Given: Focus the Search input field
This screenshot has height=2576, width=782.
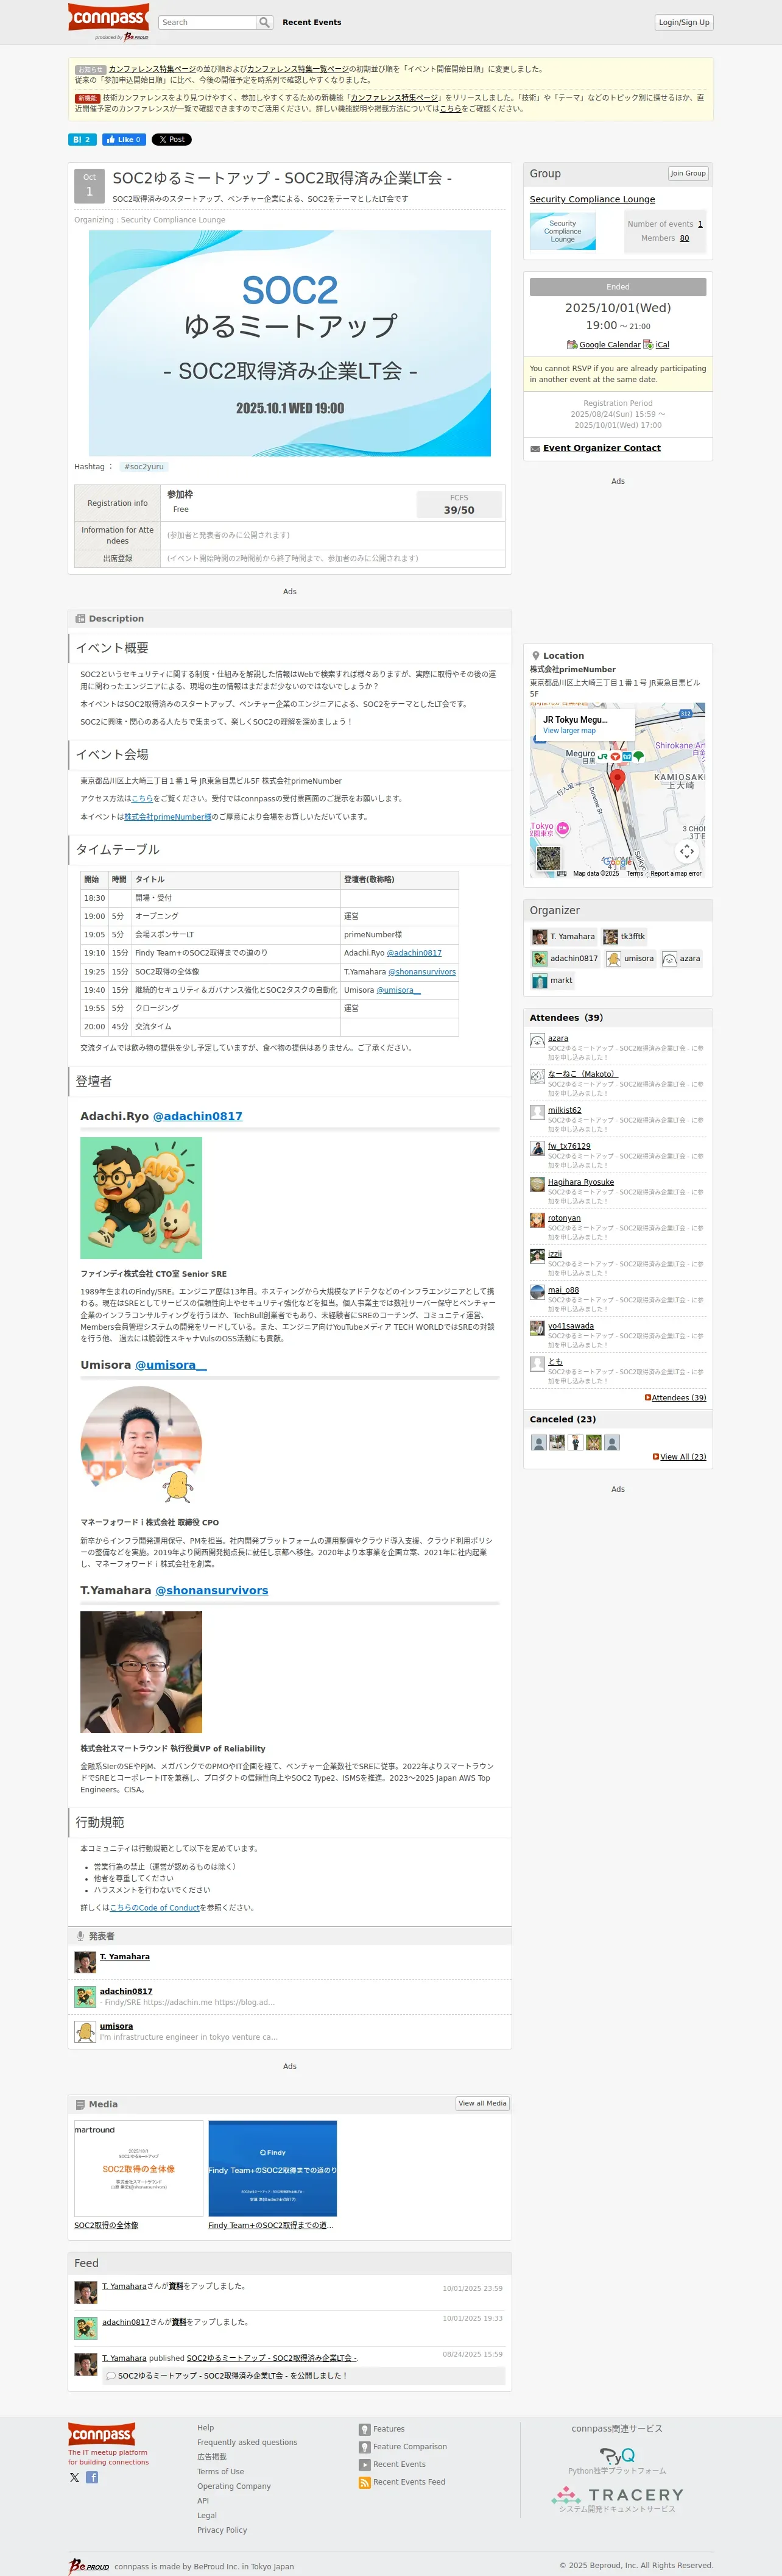Looking at the screenshot, I should click(207, 22).
